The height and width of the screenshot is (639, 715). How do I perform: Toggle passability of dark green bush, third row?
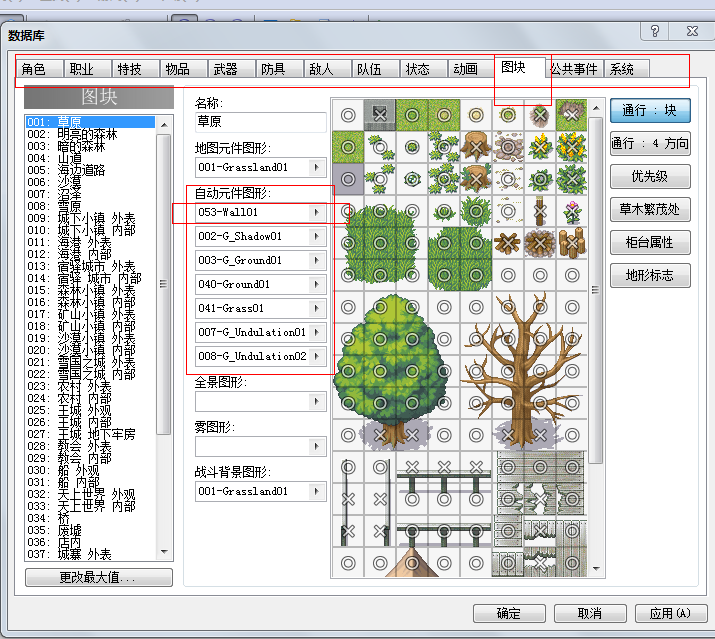coord(572,179)
